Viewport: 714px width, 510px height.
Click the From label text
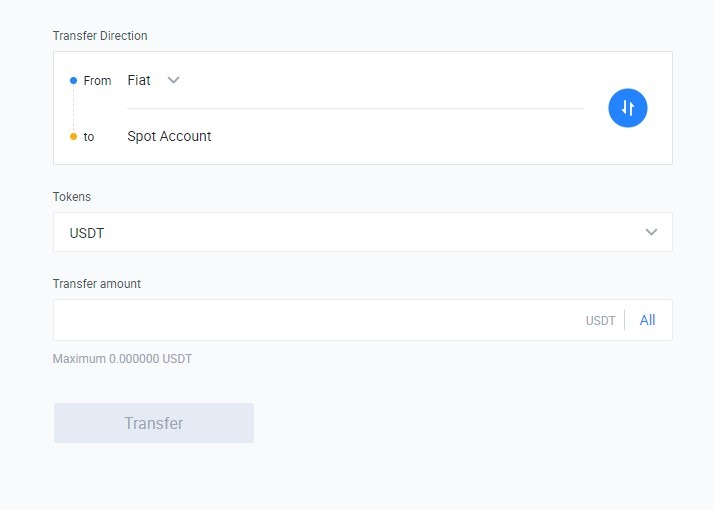[x=97, y=81]
